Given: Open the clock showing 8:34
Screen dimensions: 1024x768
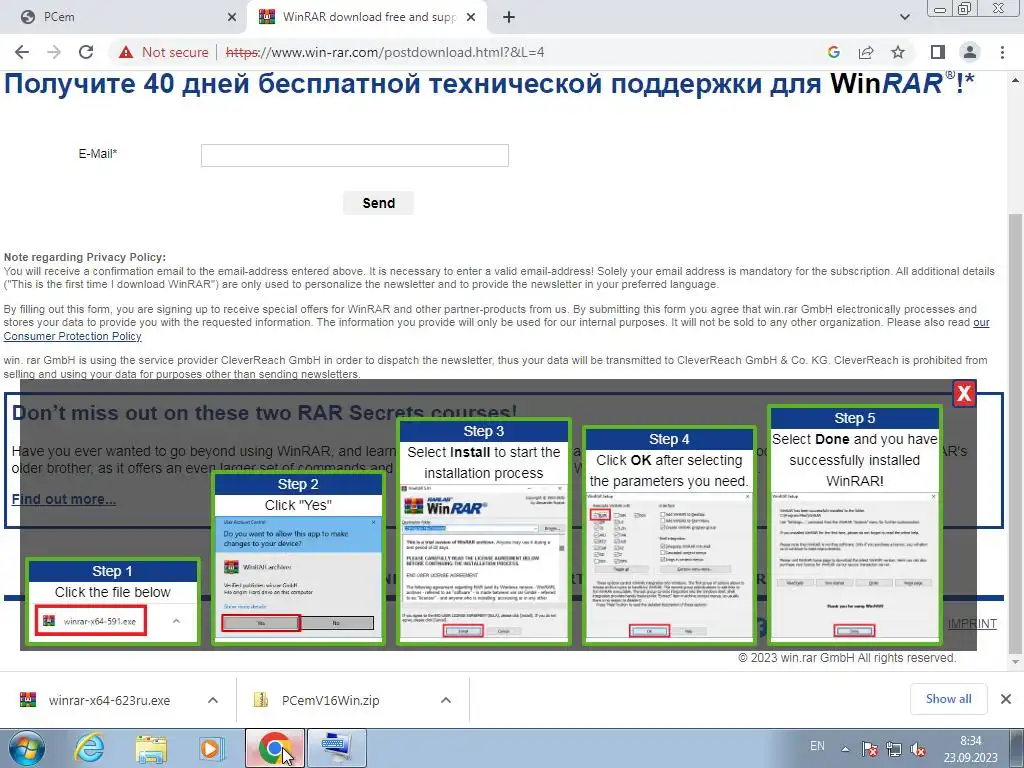Looking at the screenshot, I should (x=970, y=749).
